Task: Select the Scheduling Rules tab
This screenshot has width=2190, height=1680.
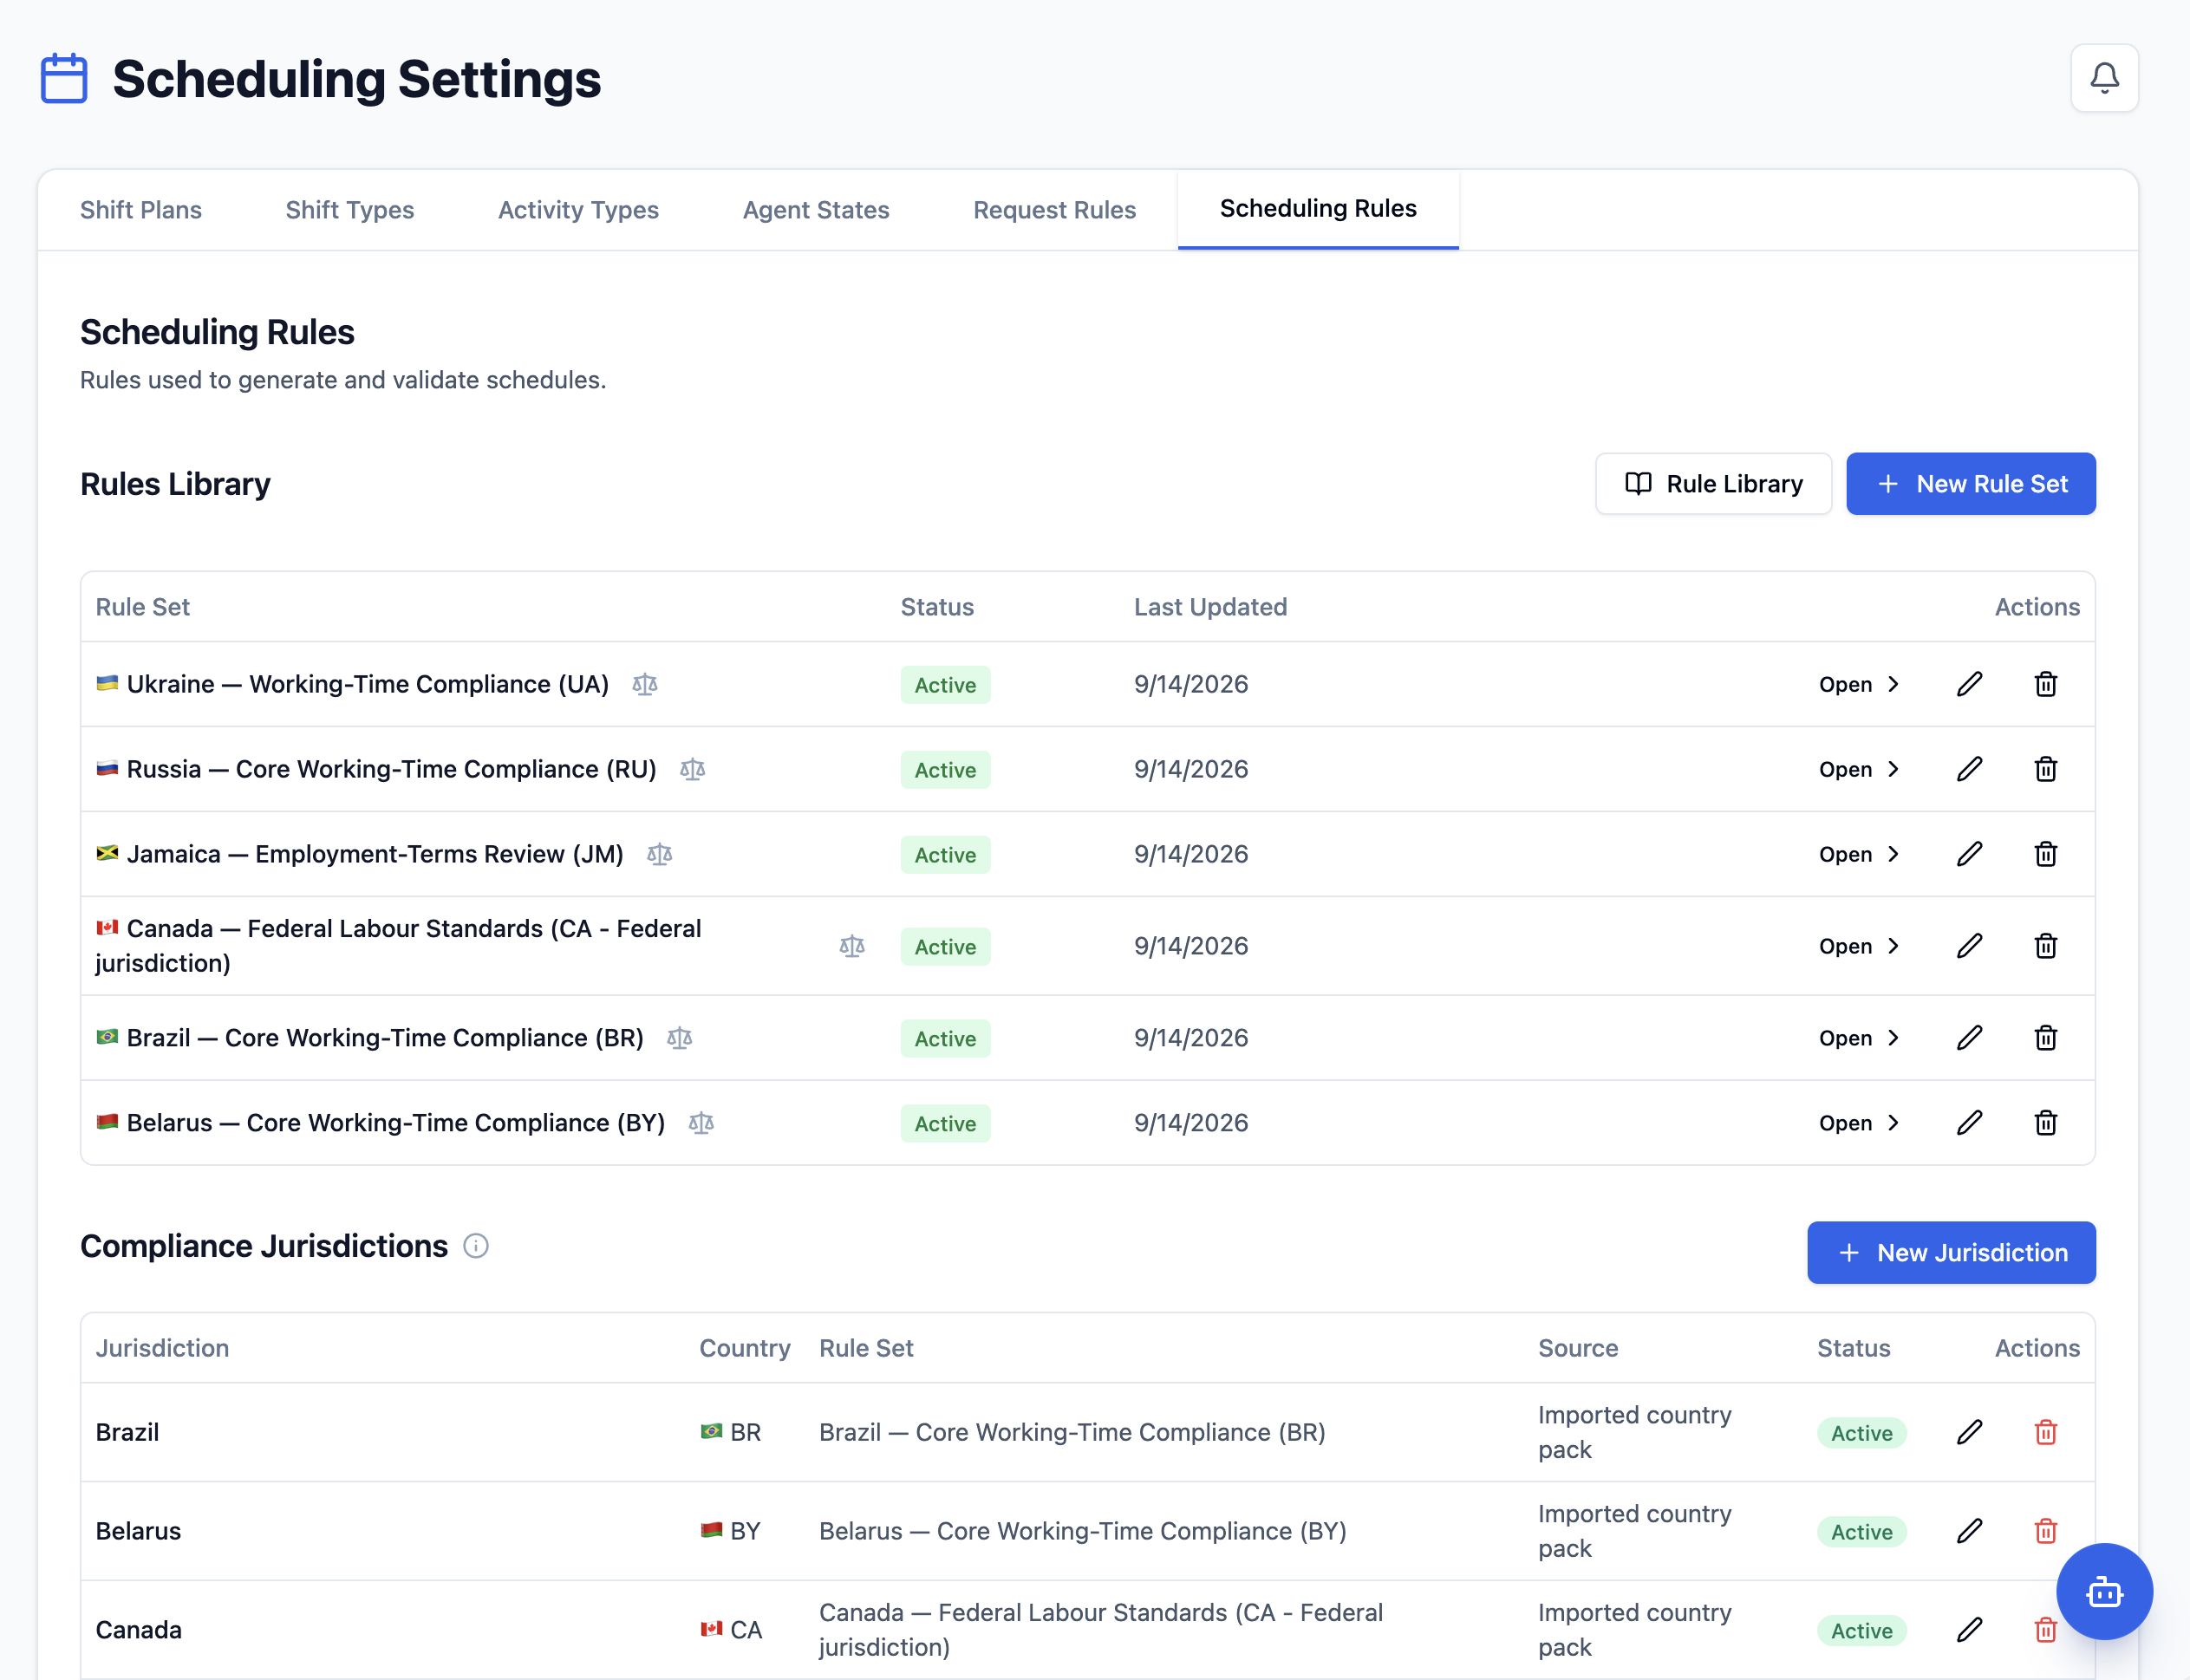Action: click(1318, 209)
